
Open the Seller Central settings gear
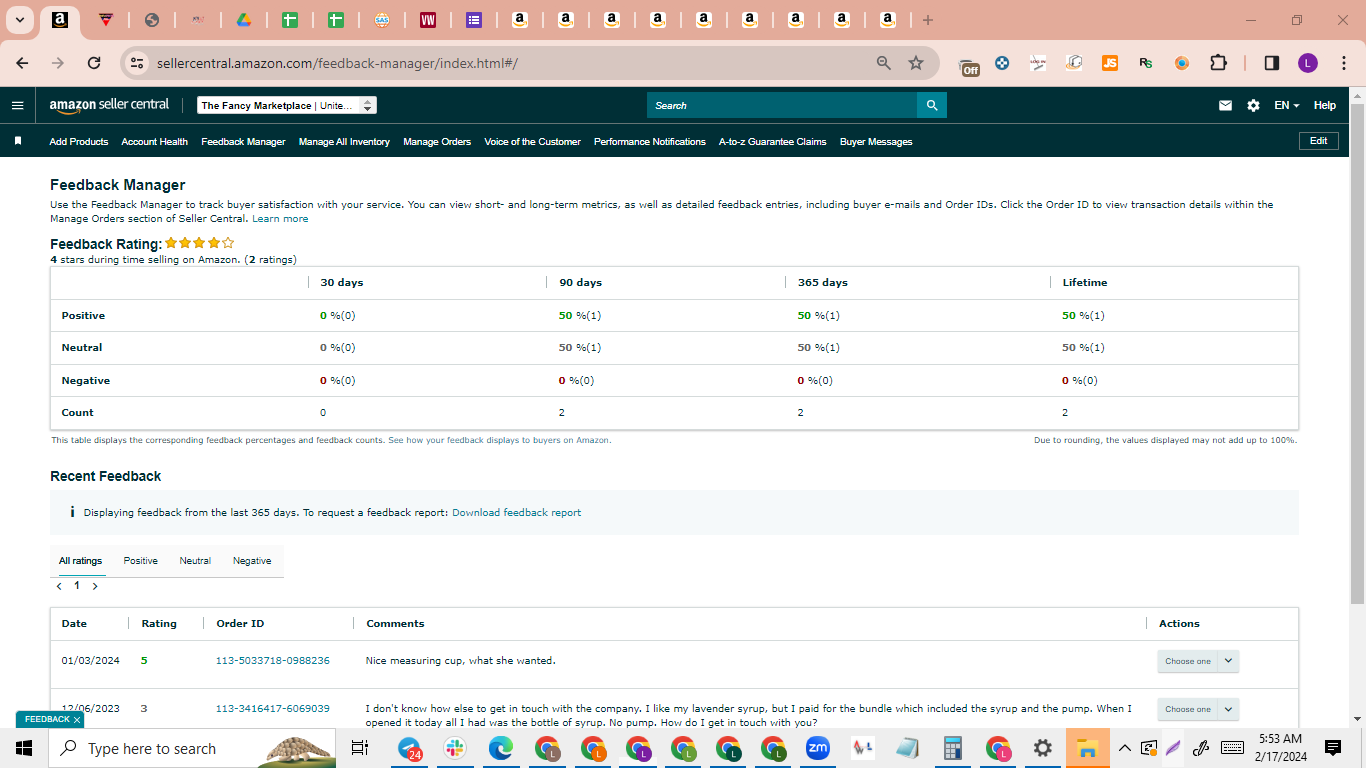1253,105
